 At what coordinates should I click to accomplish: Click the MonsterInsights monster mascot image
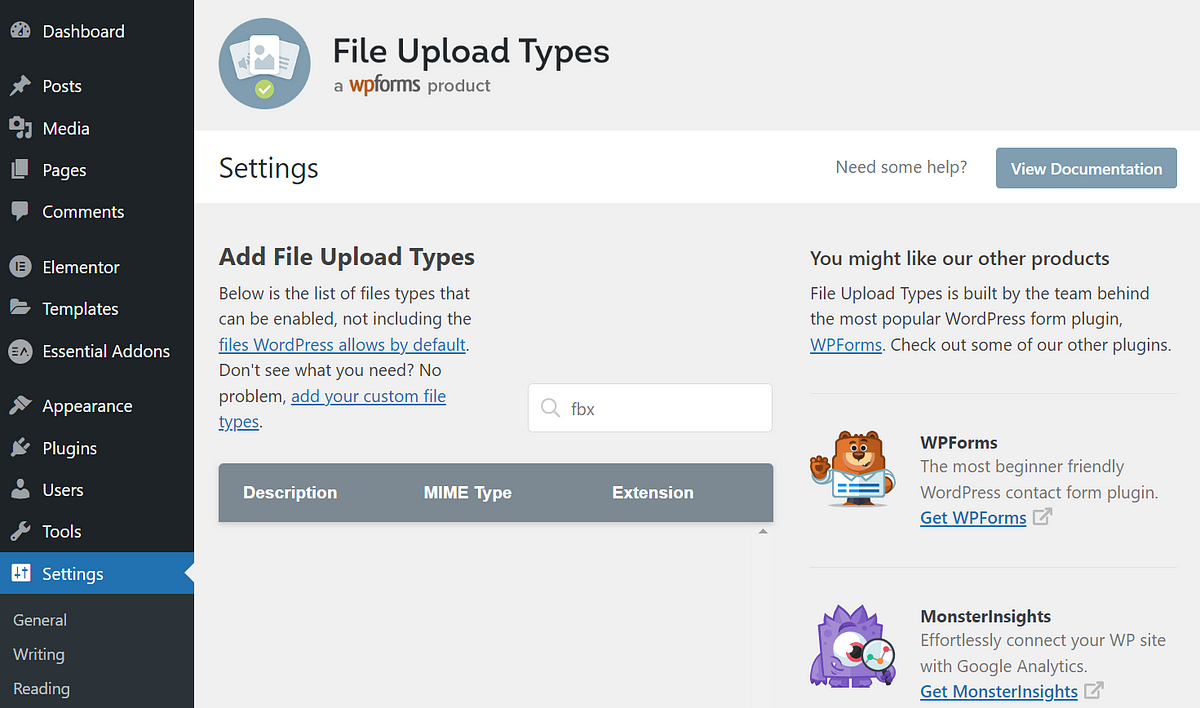pos(851,645)
